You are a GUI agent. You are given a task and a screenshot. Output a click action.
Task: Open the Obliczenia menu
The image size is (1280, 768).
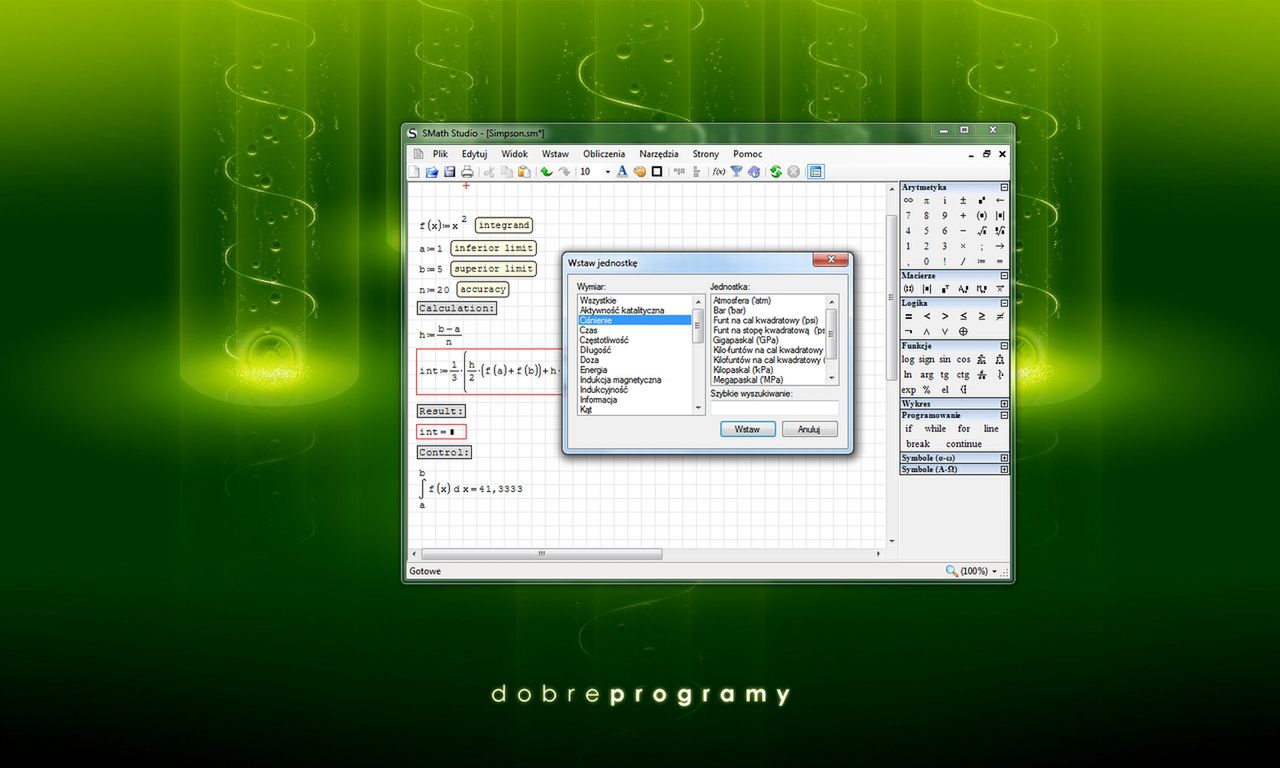click(604, 154)
